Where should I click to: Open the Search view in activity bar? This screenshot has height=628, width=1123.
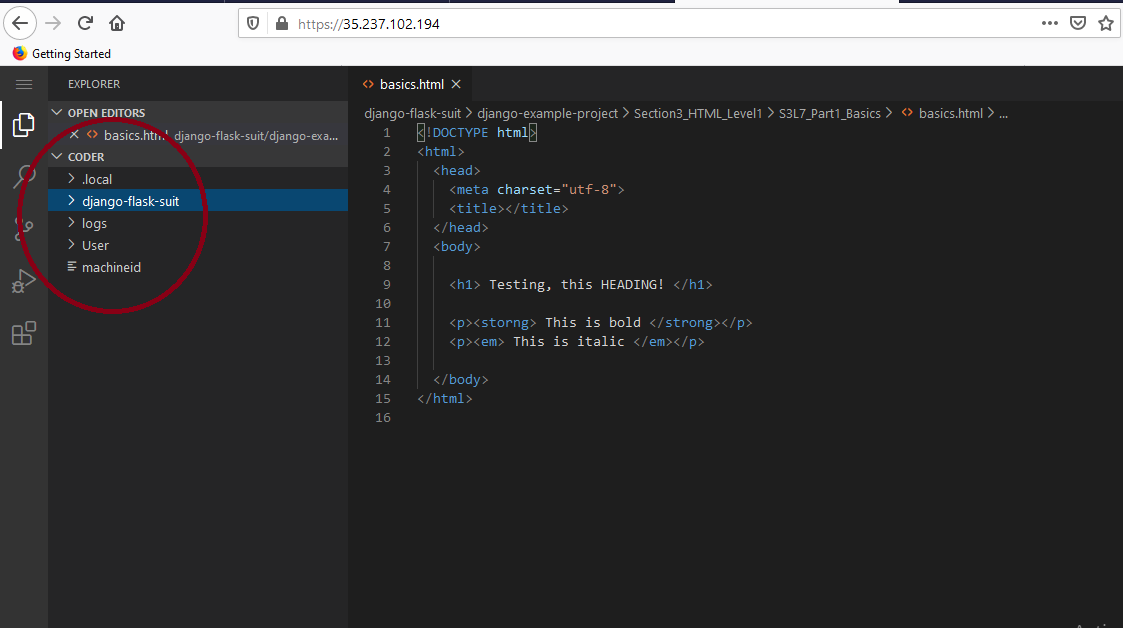click(x=24, y=177)
